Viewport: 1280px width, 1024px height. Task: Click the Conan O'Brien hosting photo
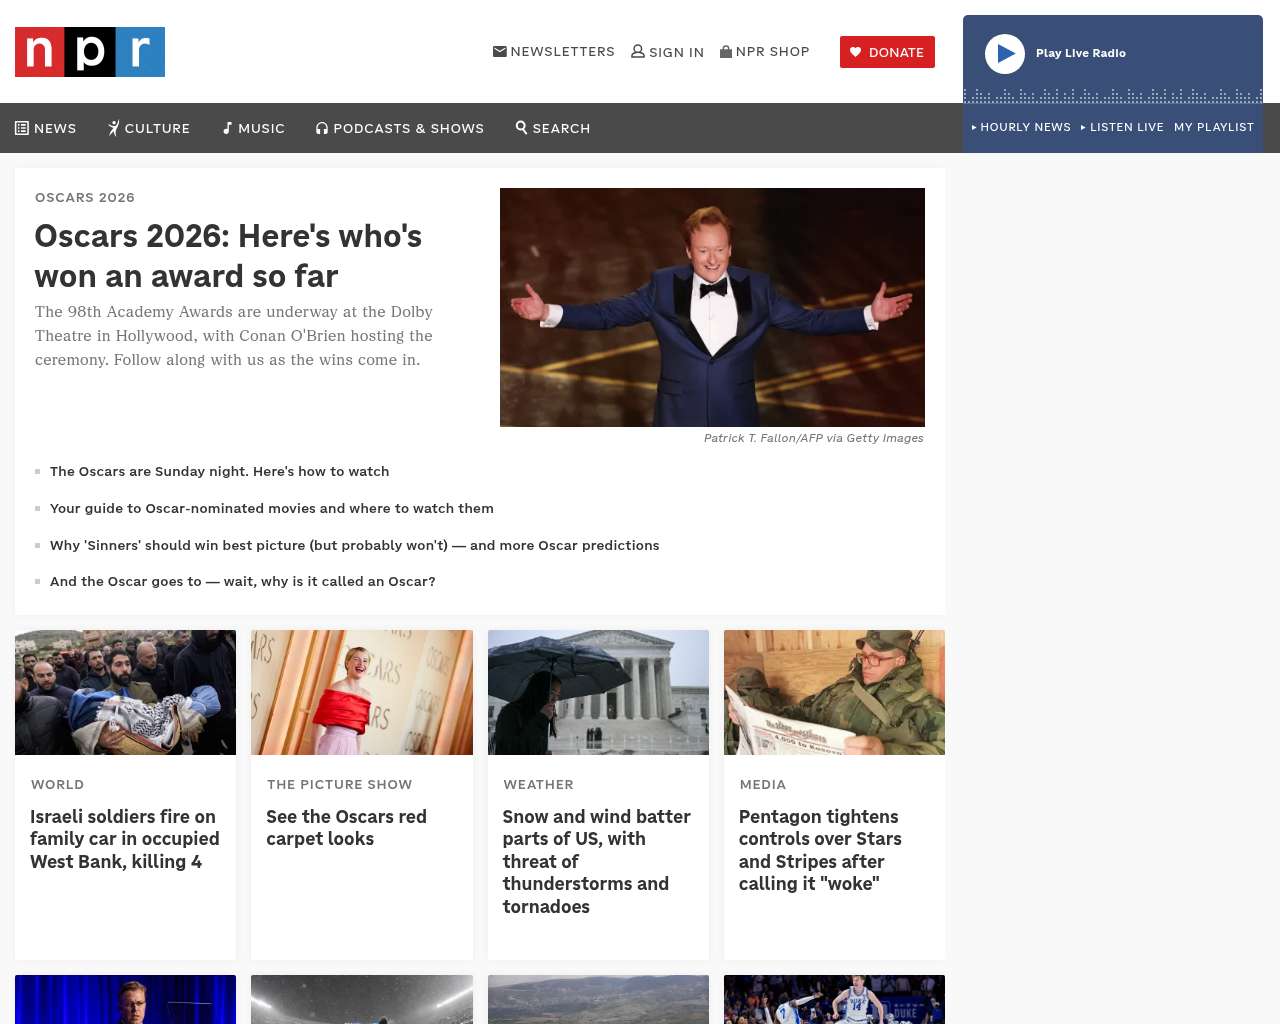tap(712, 307)
